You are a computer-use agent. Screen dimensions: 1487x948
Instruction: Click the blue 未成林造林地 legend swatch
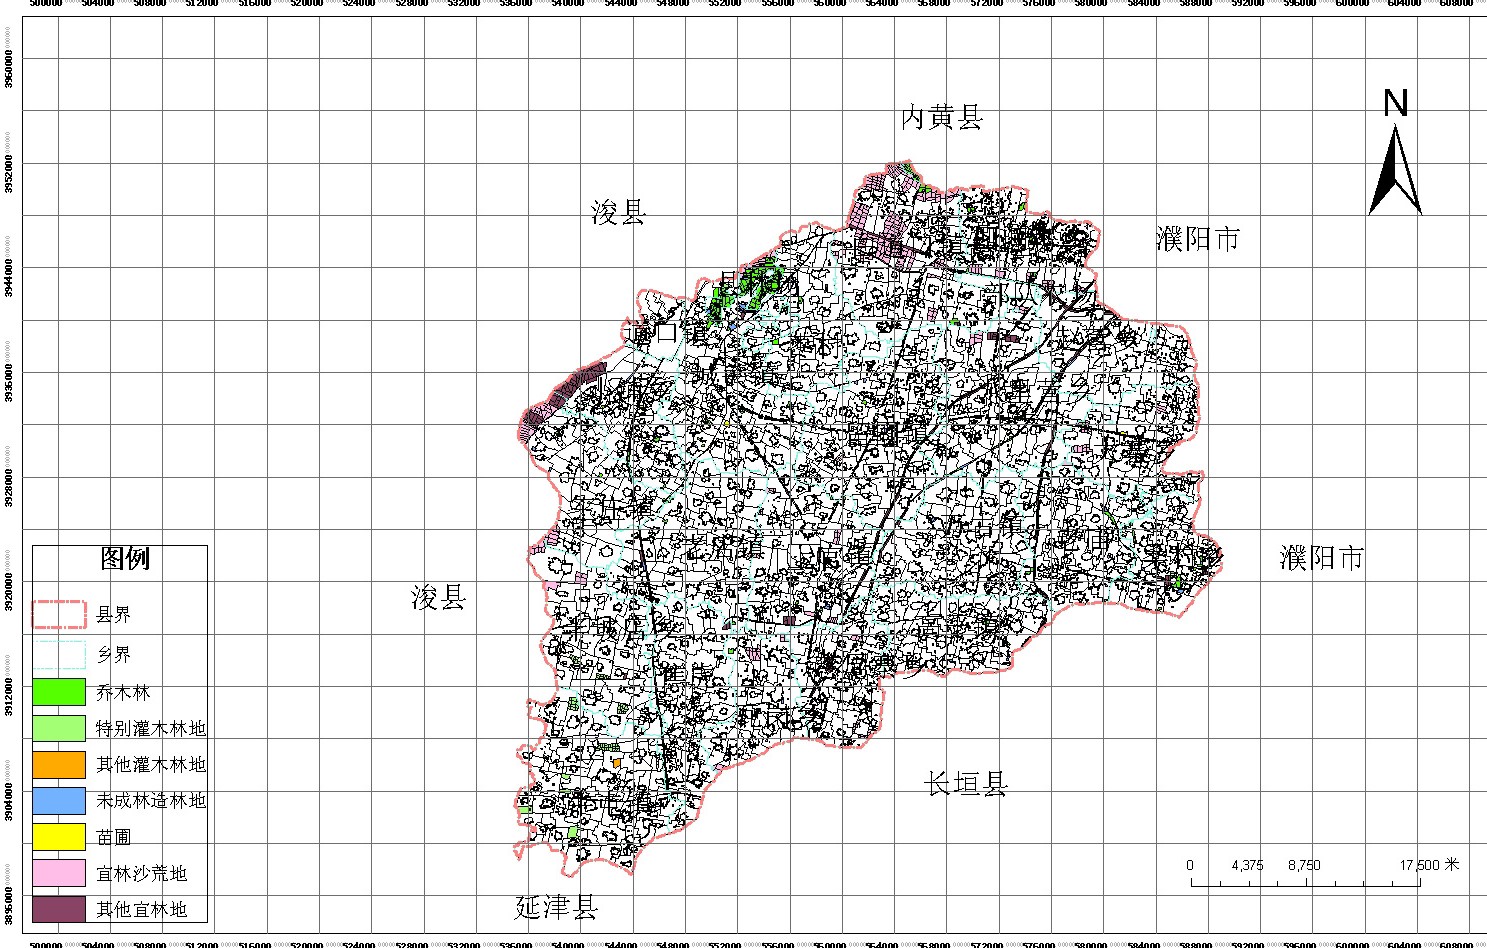[59, 800]
